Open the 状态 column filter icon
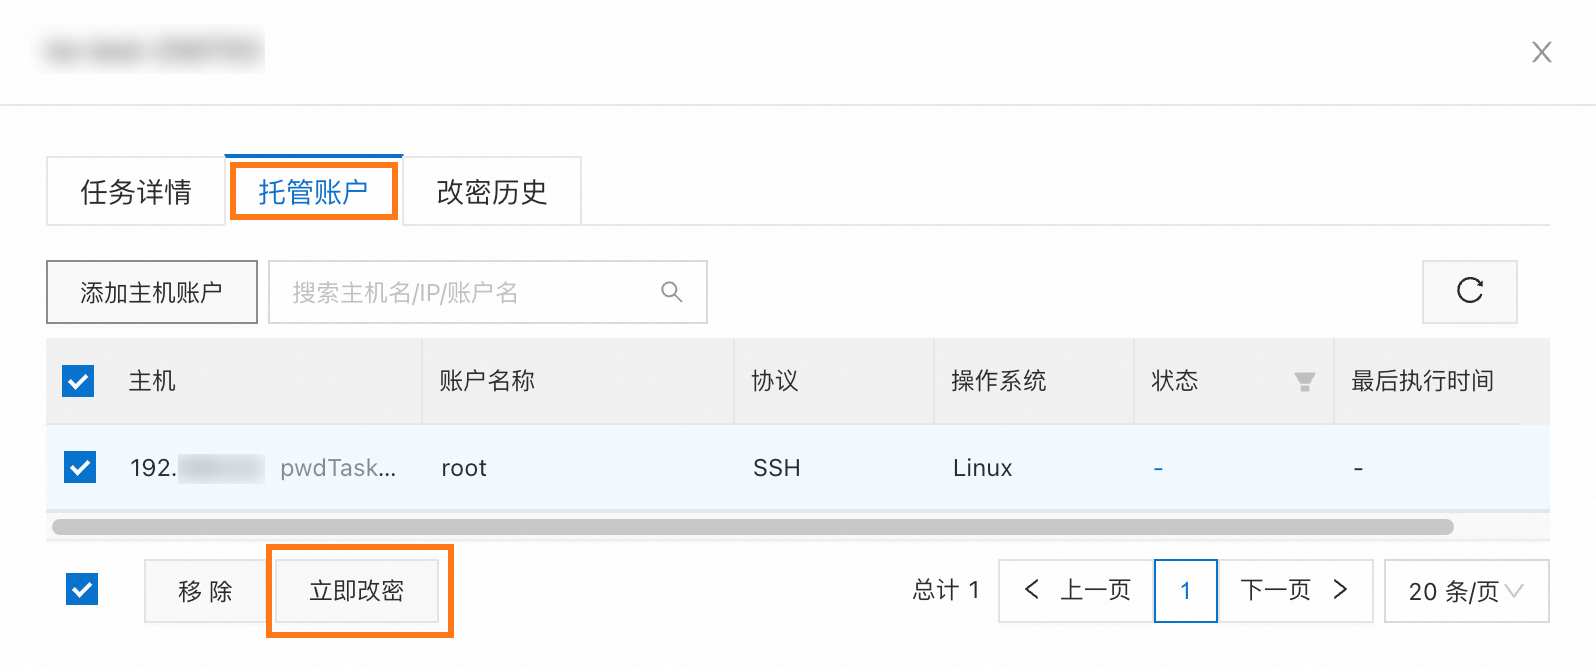1596x666 pixels. pos(1304,381)
